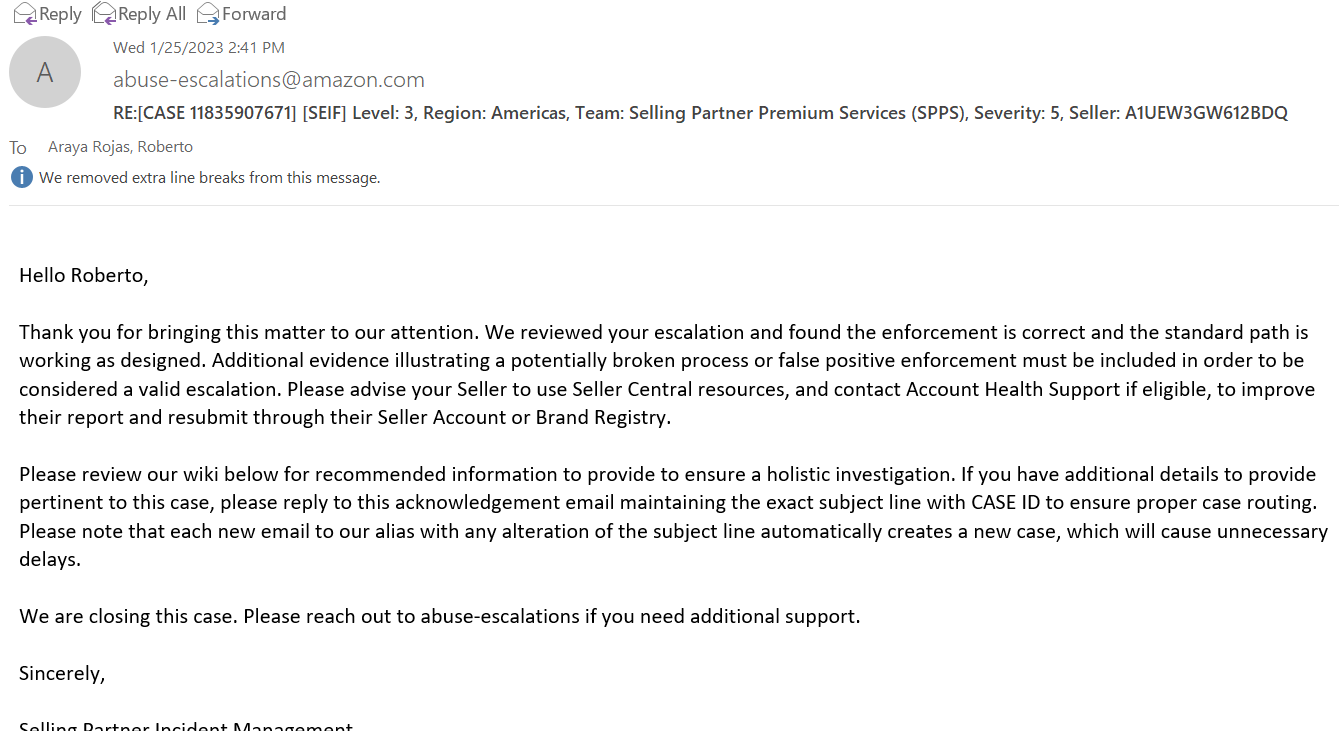Click paragraph starting Thank you for bringing
The image size is (1339, 743).
click(667, 374)
